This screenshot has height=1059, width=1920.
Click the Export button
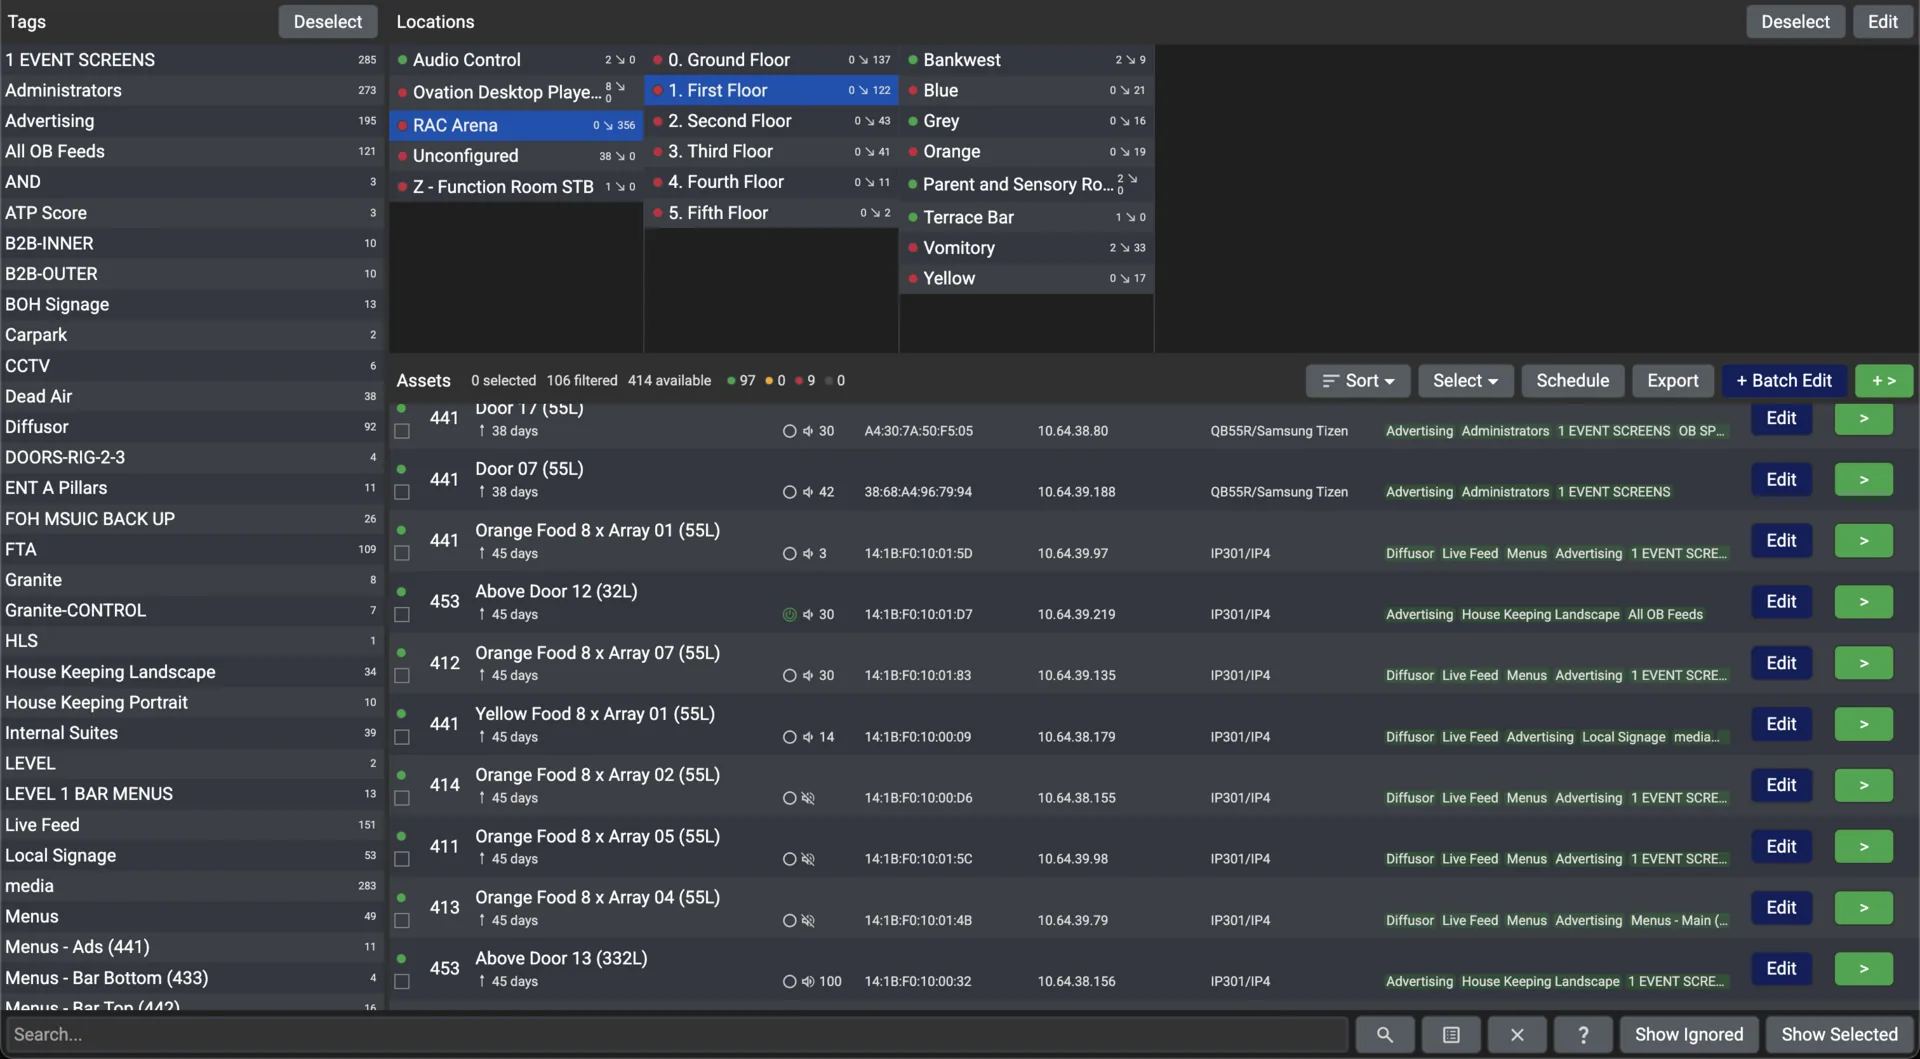point(1673,381)
